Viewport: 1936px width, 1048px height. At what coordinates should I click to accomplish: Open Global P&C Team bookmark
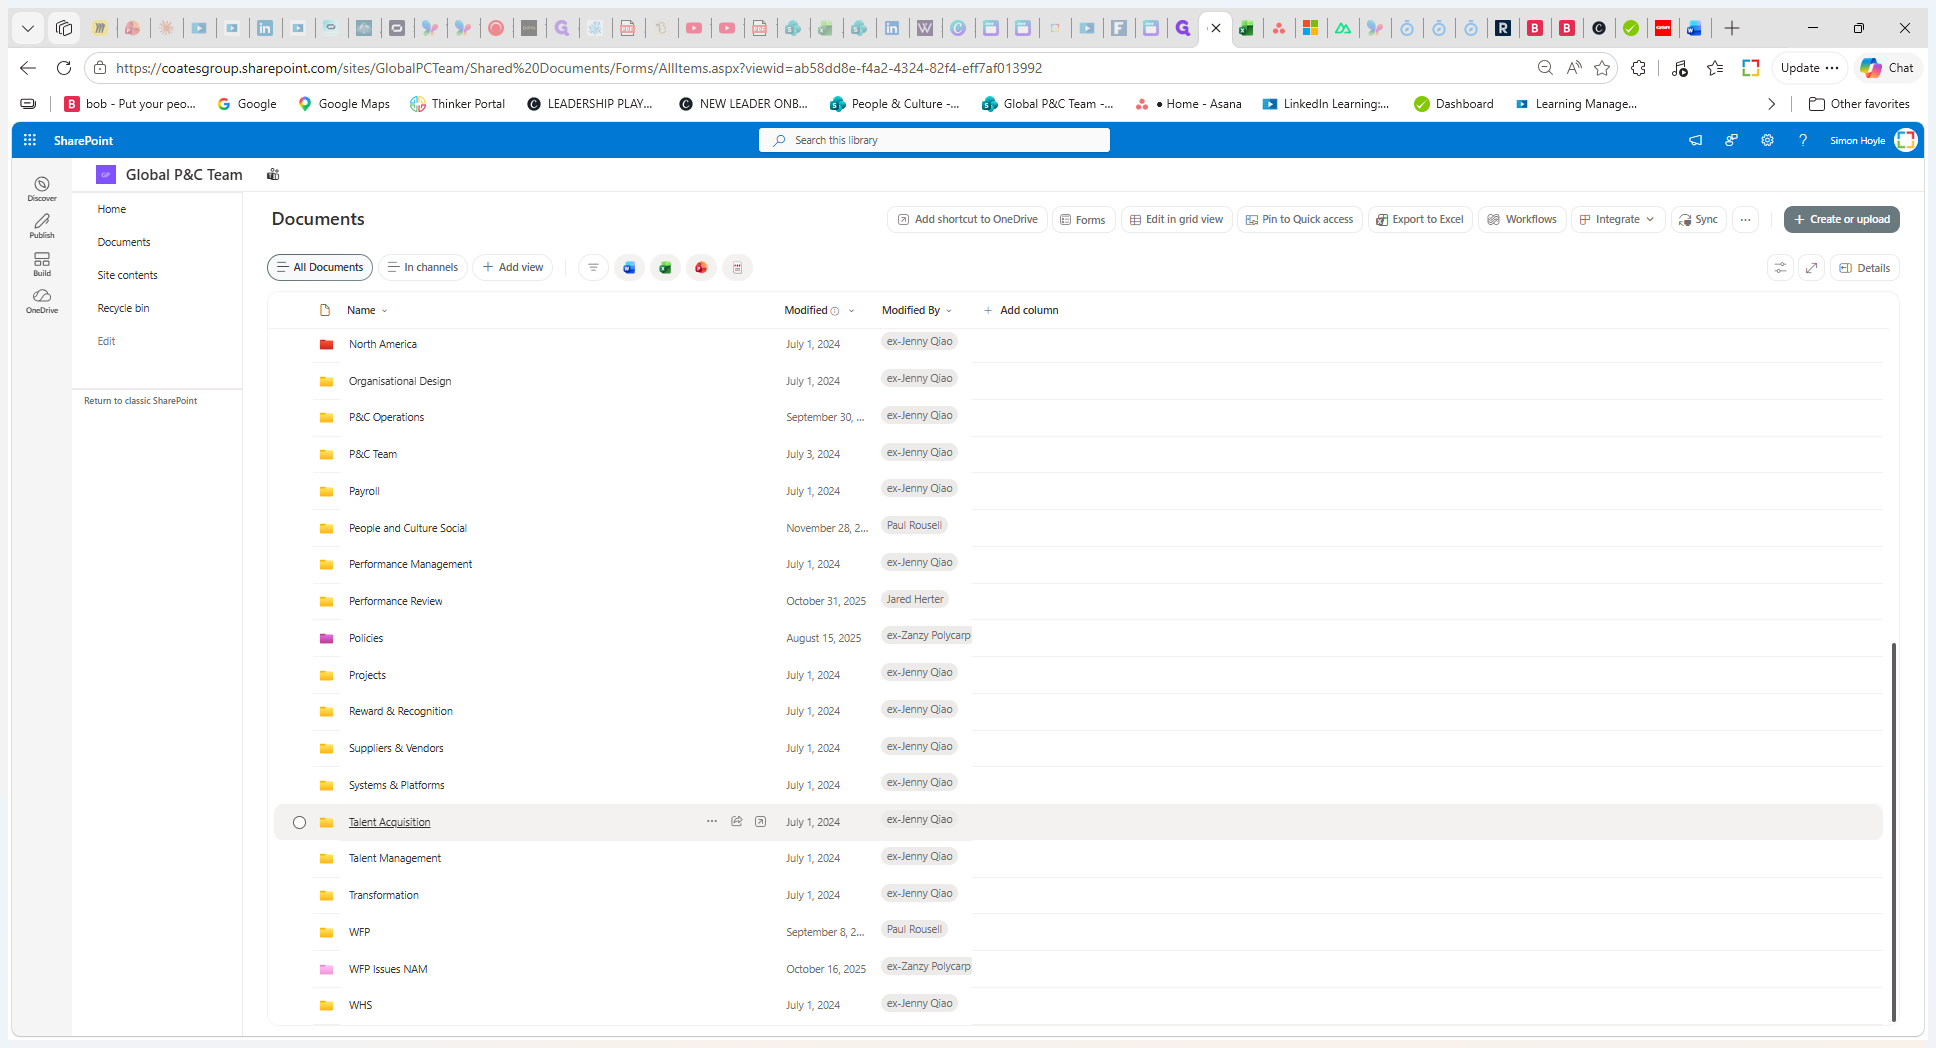[1048, 104]
